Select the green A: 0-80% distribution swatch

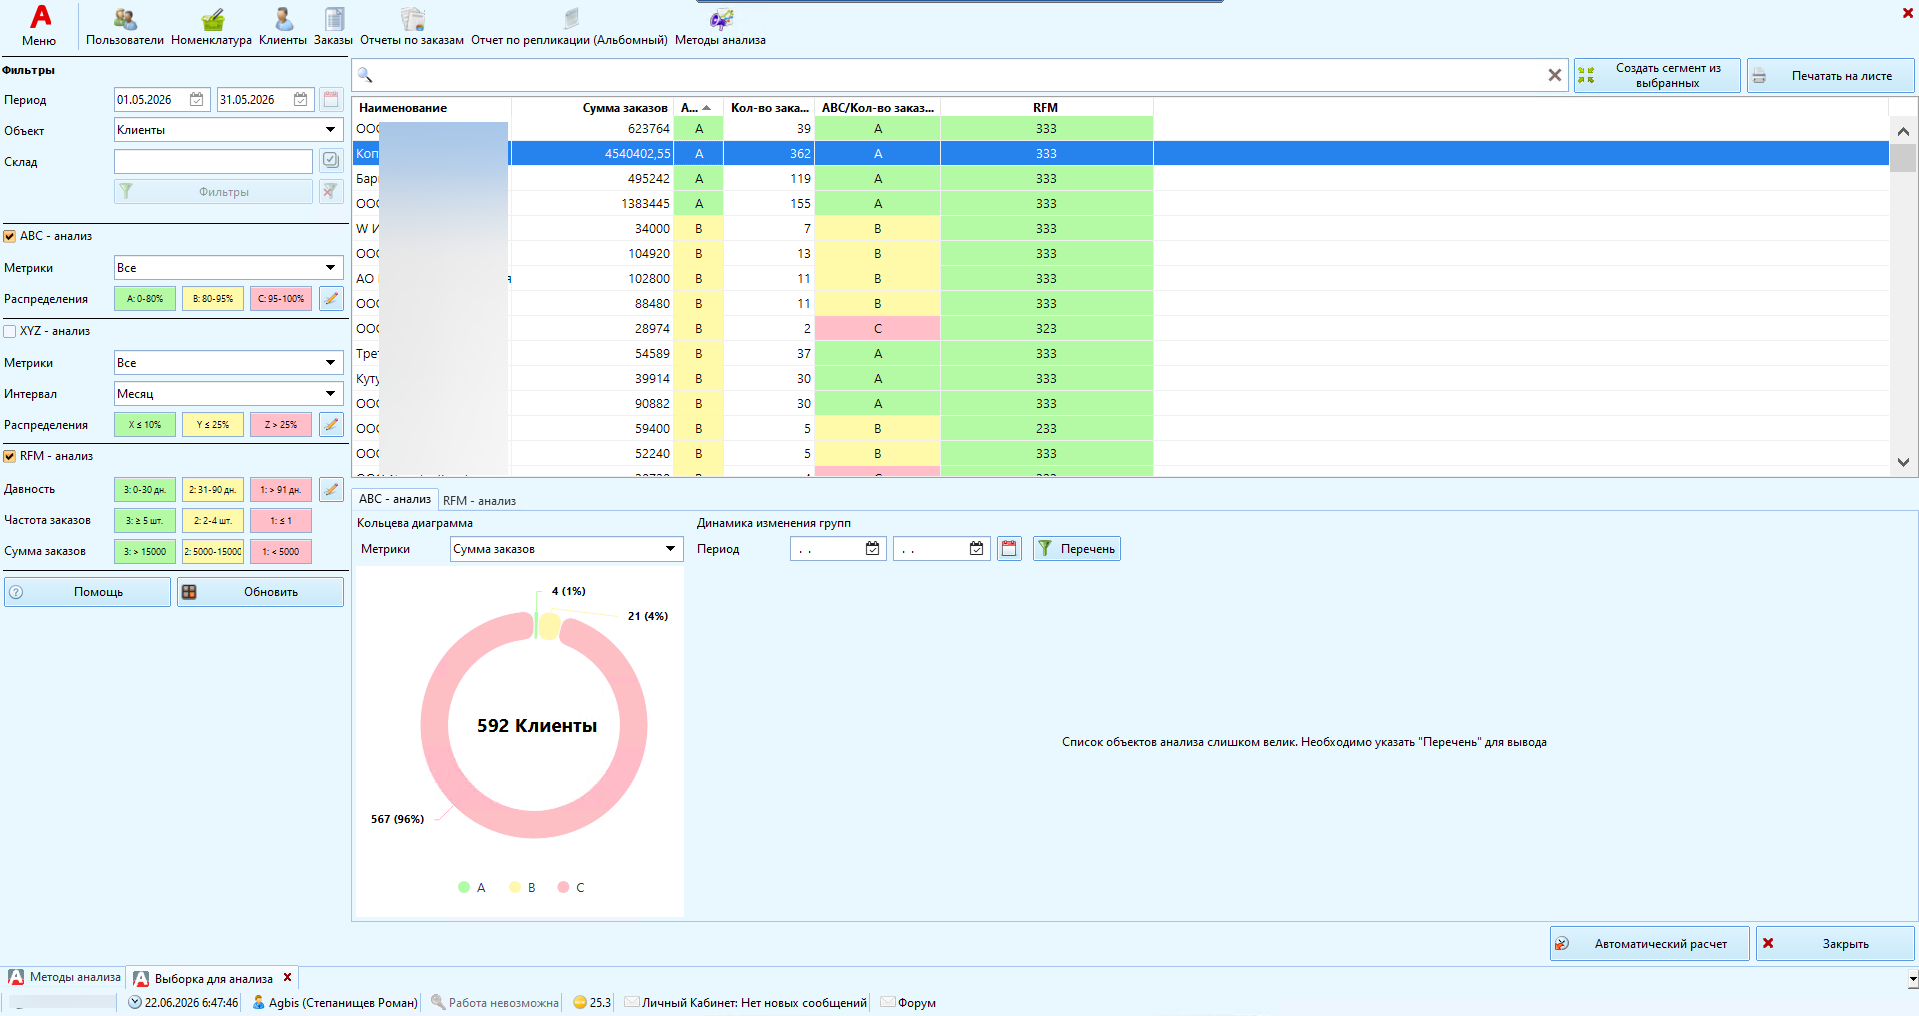[x=145, y=298]
